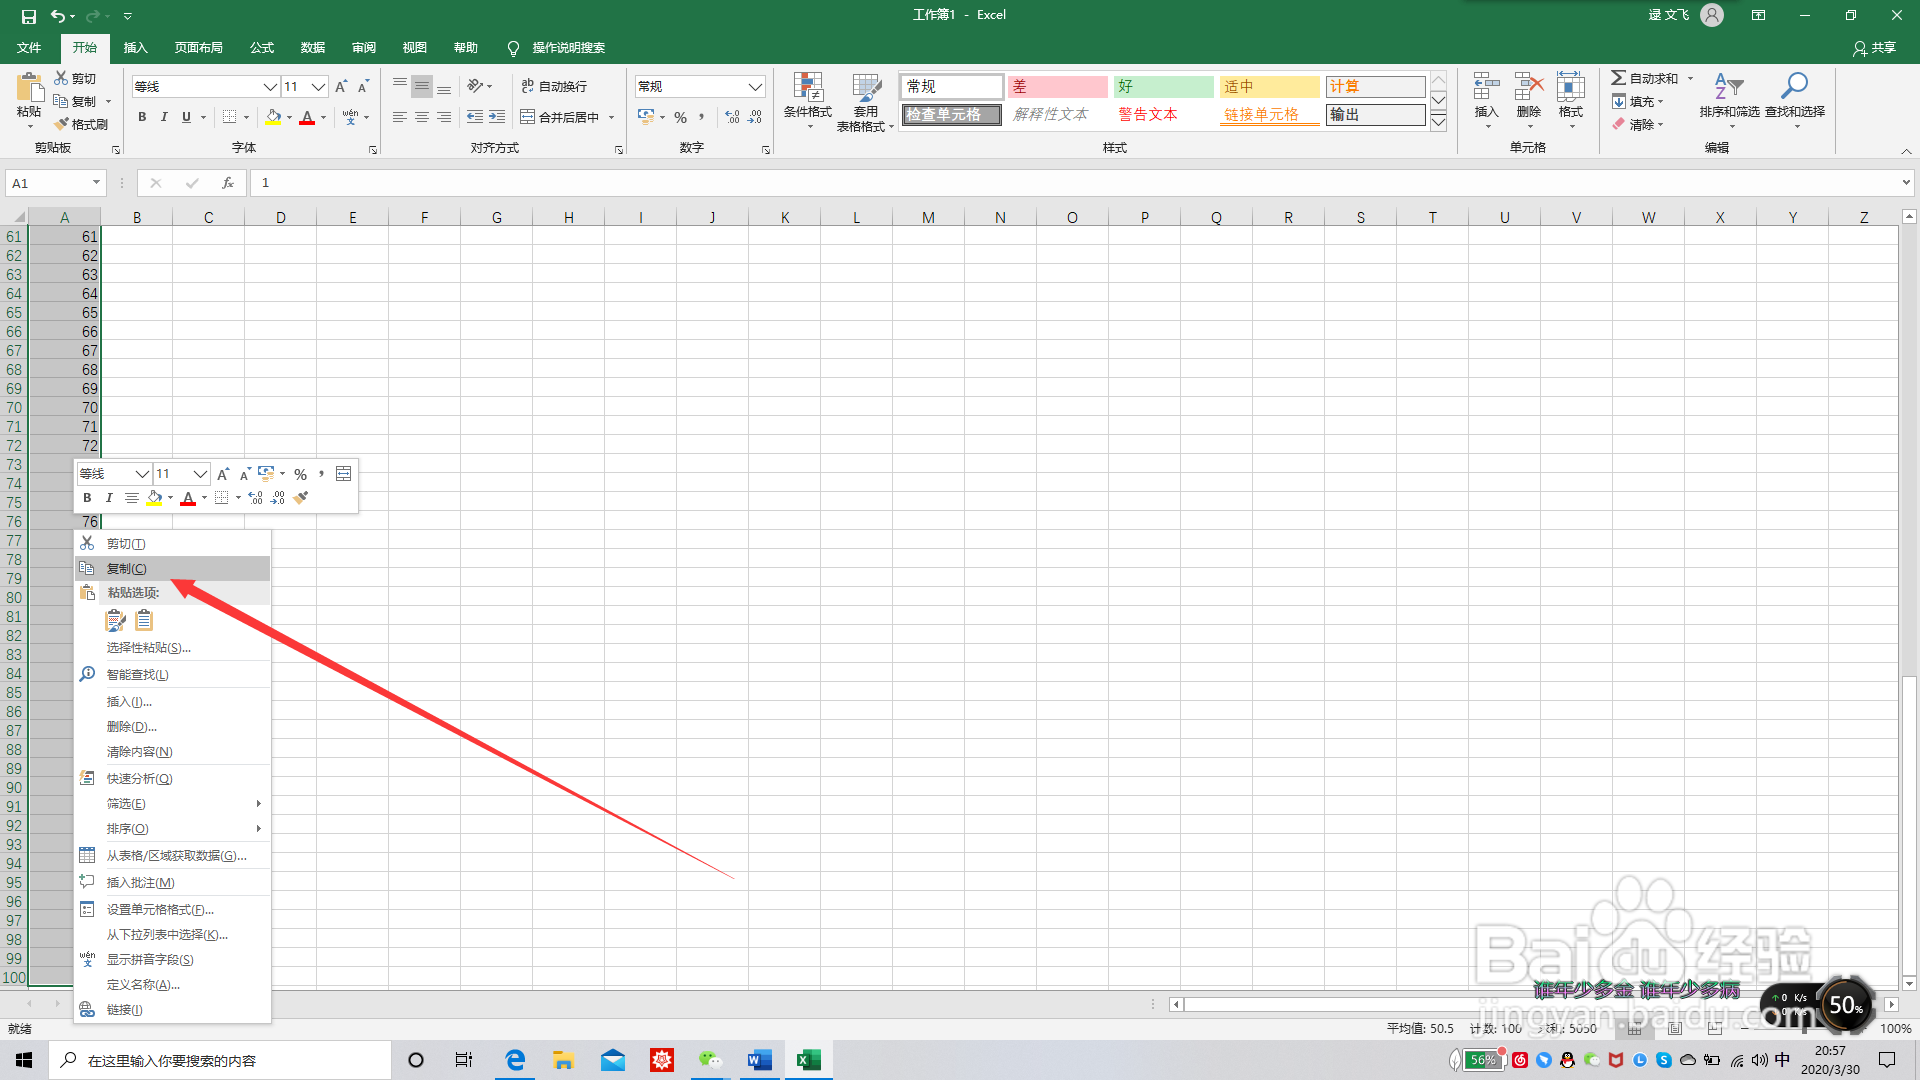The image size is (1920, 1080).
Task: Choose Paste Special in context menu
Action: 148,648
